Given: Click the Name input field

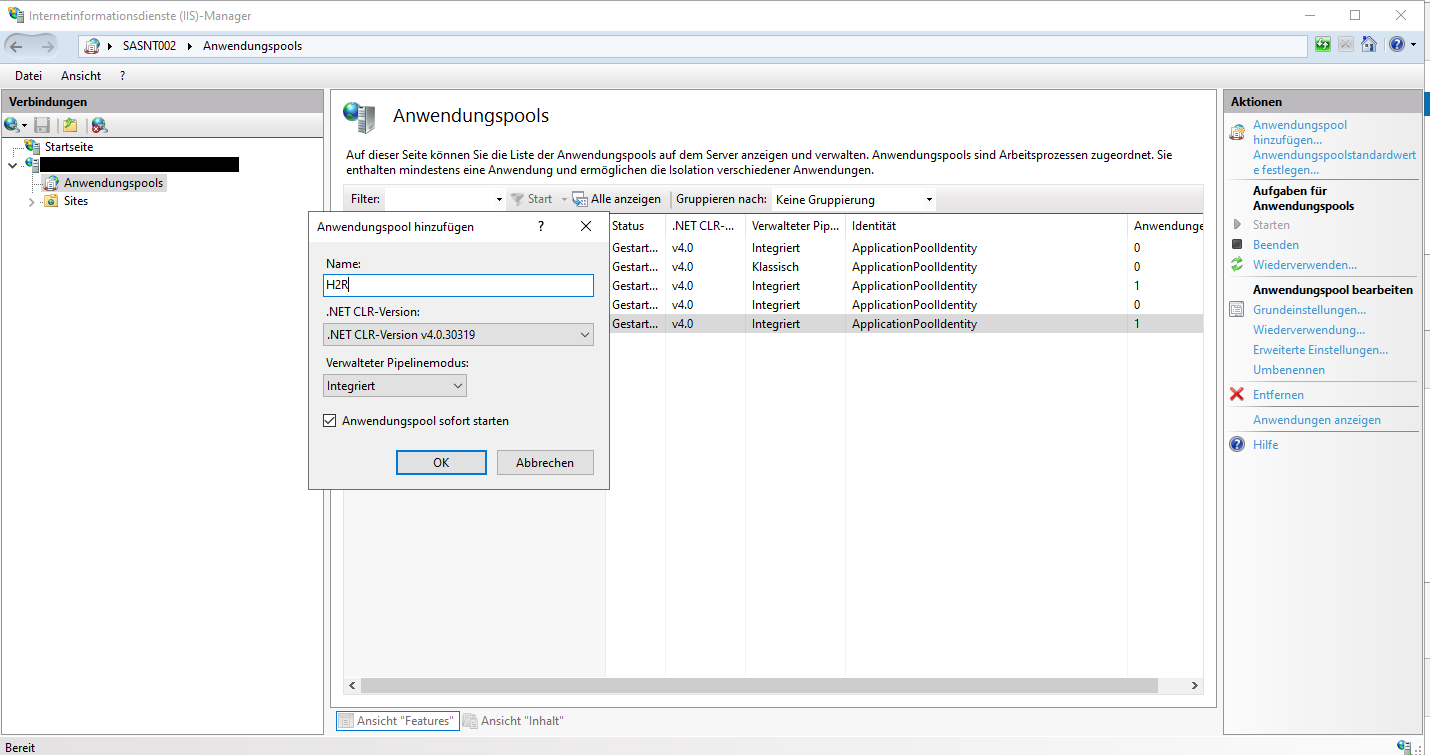Looking at the screenshot, I should coord(459,285).
